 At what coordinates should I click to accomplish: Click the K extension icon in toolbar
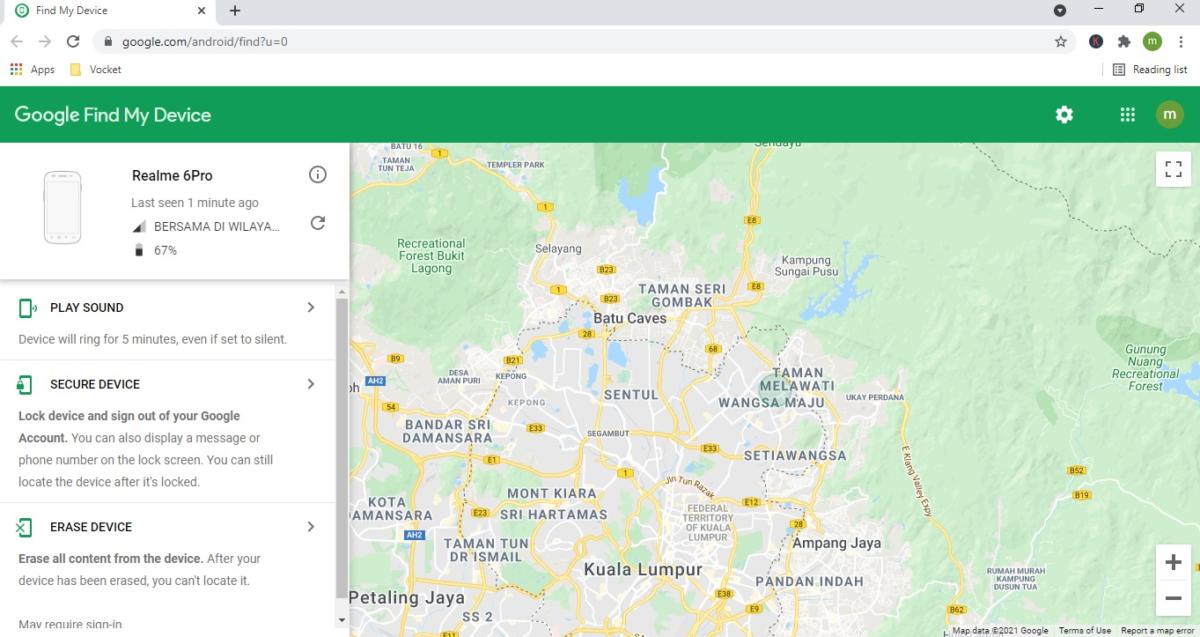tap(1096, 42)
